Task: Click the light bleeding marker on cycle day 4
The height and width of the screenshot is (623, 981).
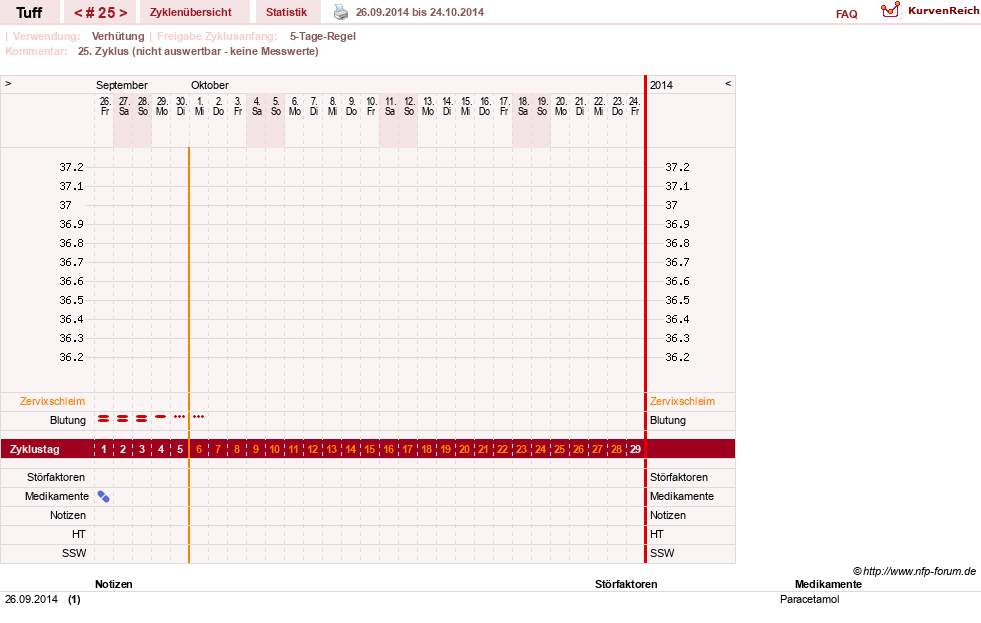Action: [x=161, y=417]
